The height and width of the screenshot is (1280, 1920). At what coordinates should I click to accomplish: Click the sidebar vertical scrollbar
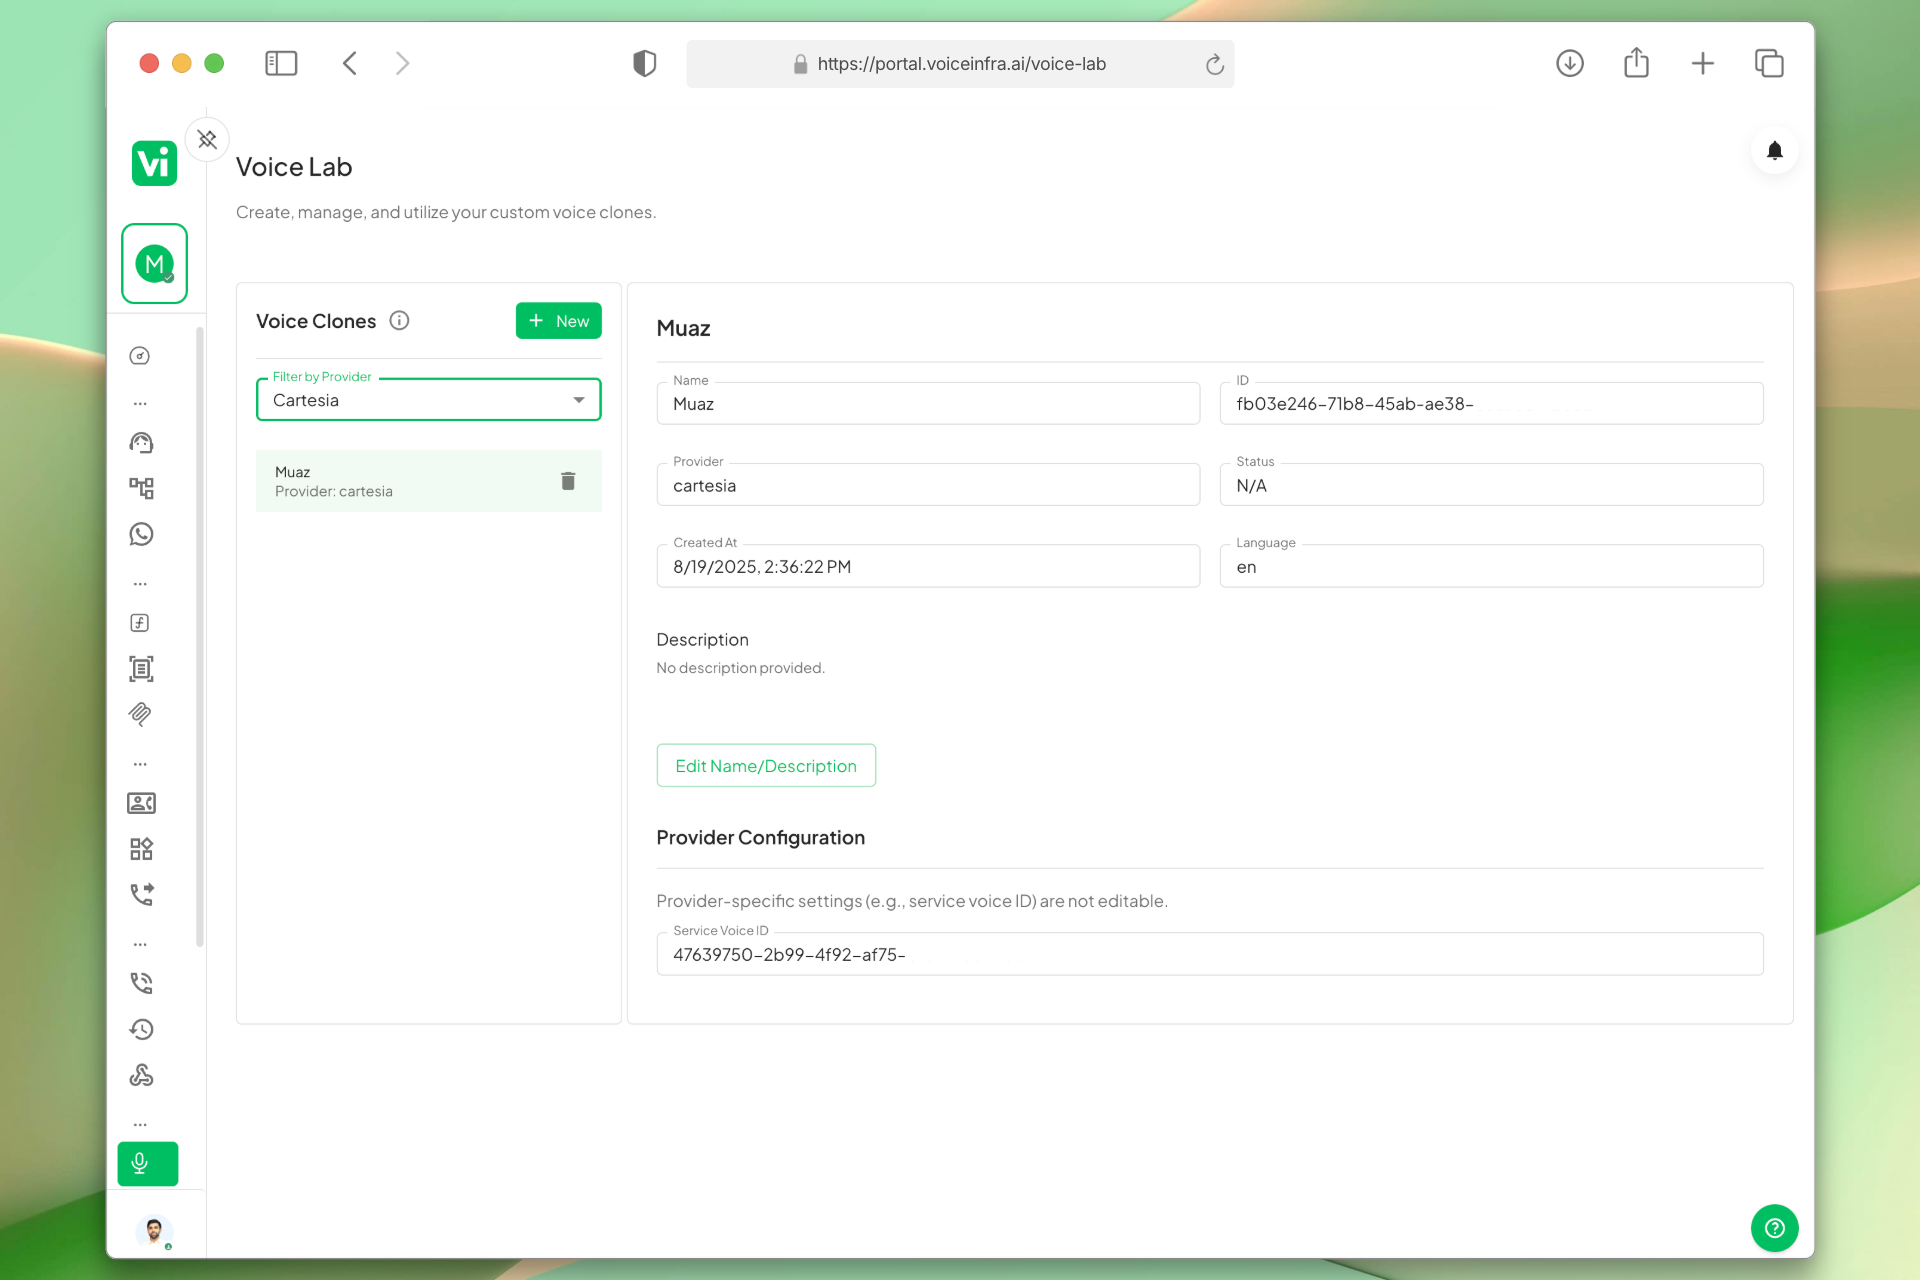[x=200, y=636]
